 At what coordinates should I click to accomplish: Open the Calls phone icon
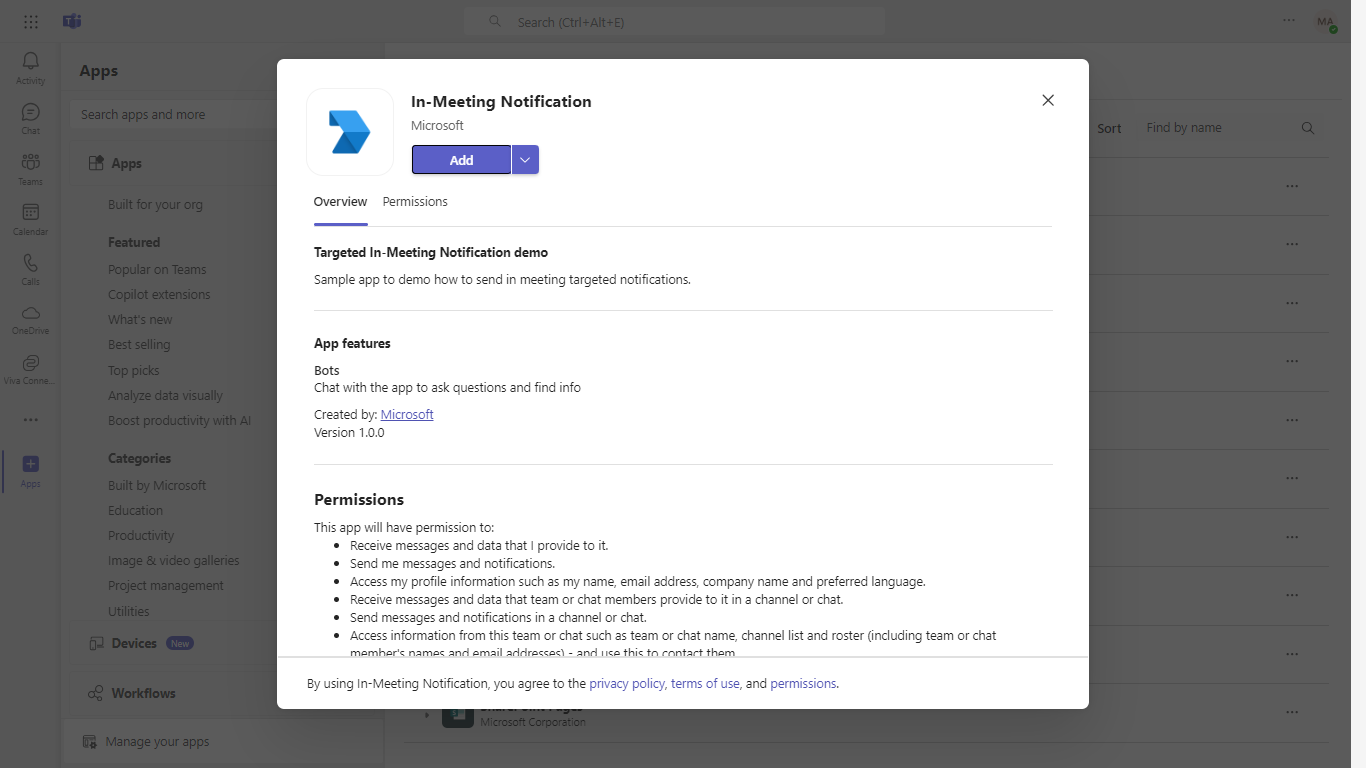[30, 262]
